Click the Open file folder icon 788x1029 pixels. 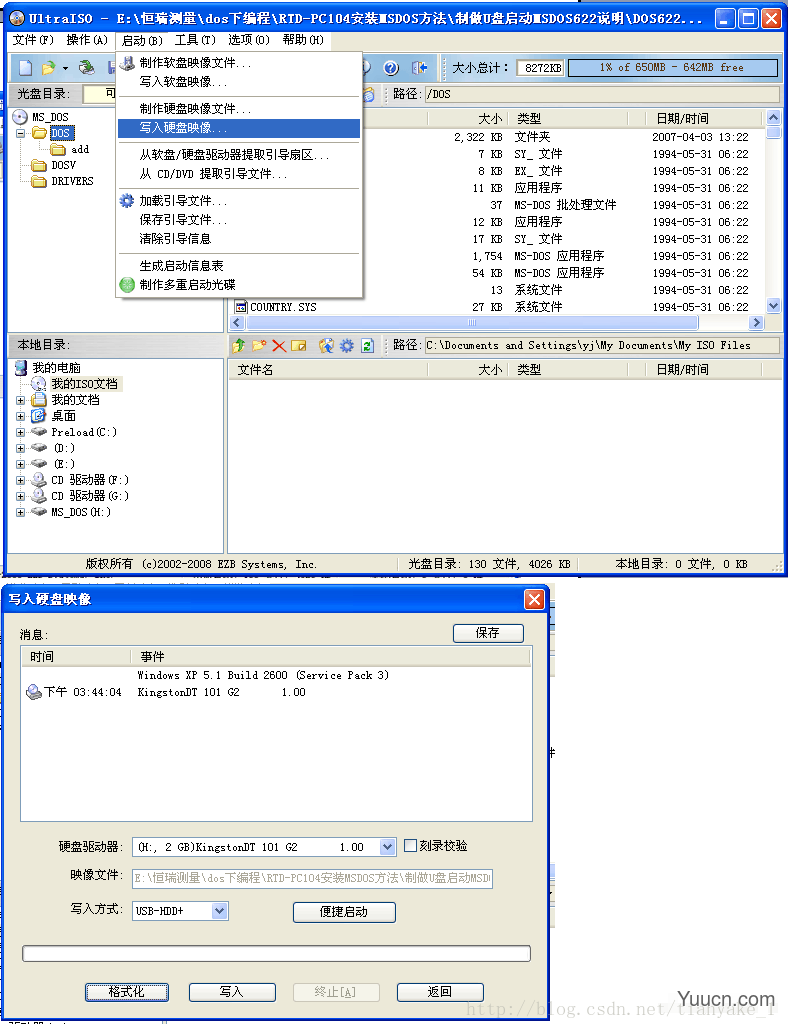(x=48, y=68)
